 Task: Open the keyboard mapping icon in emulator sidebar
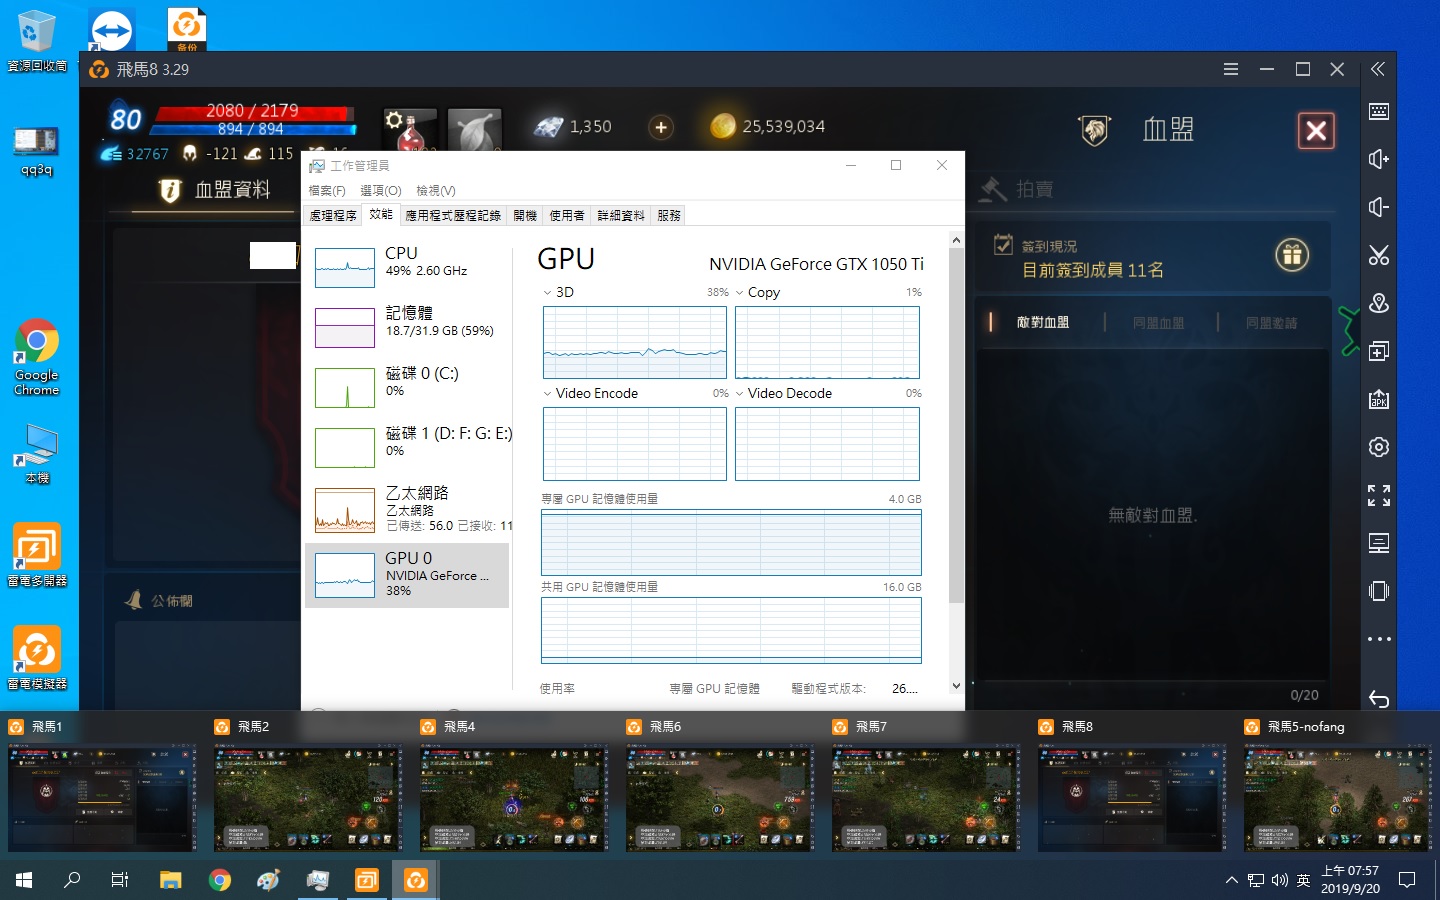click(x=1378, y=111)
